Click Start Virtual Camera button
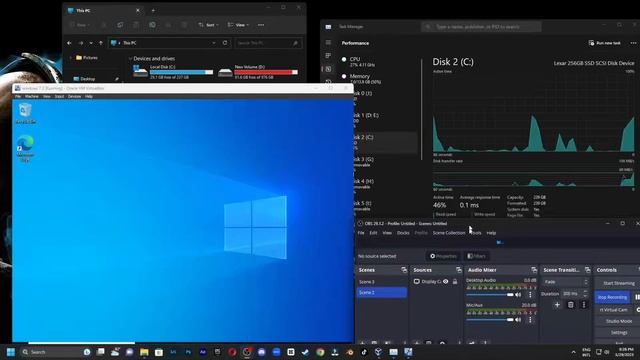 coord(613,310)
